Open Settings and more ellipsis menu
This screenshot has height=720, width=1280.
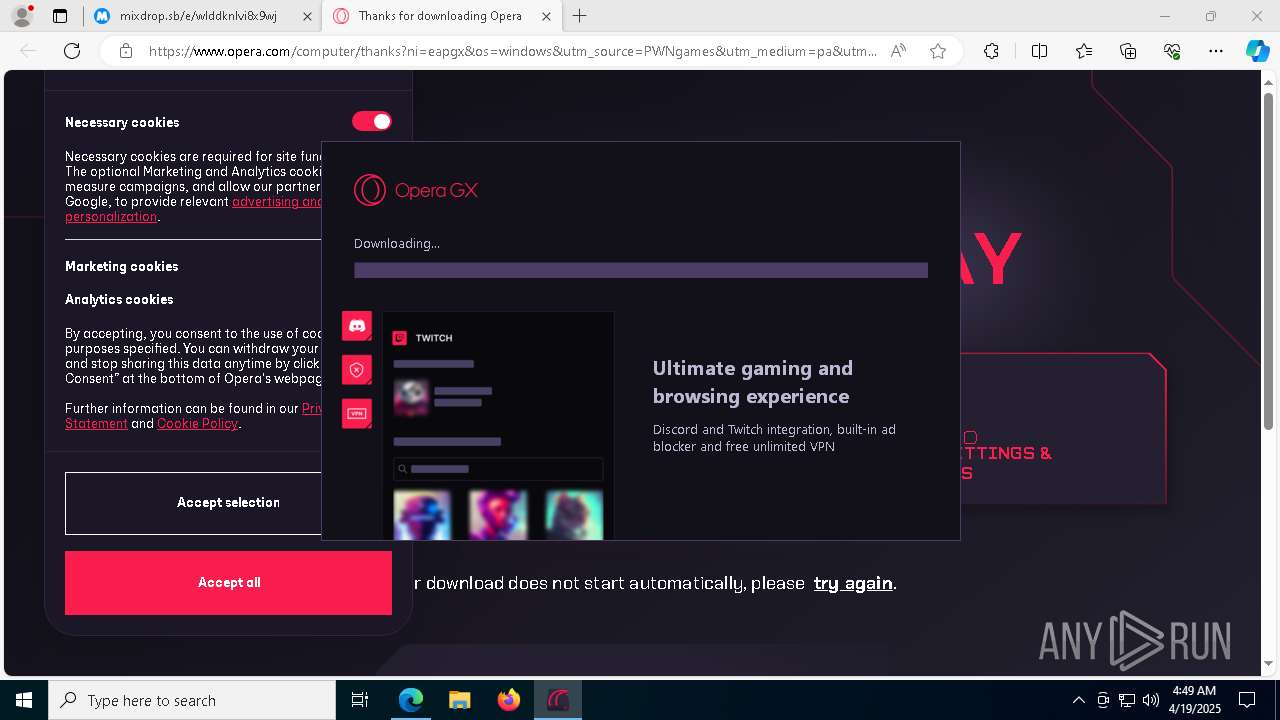1216,51
